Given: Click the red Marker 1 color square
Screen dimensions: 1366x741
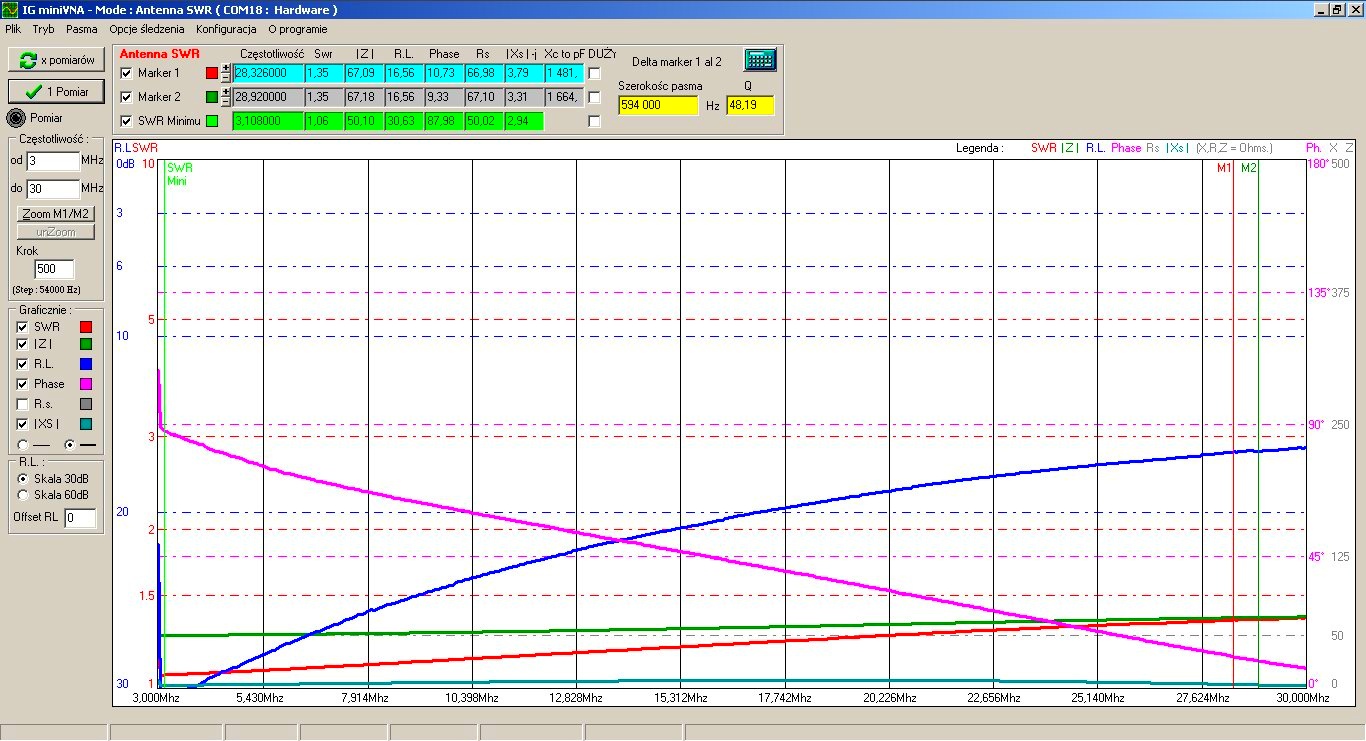Looking at the screenshot, I should click(x=211, y=73).
